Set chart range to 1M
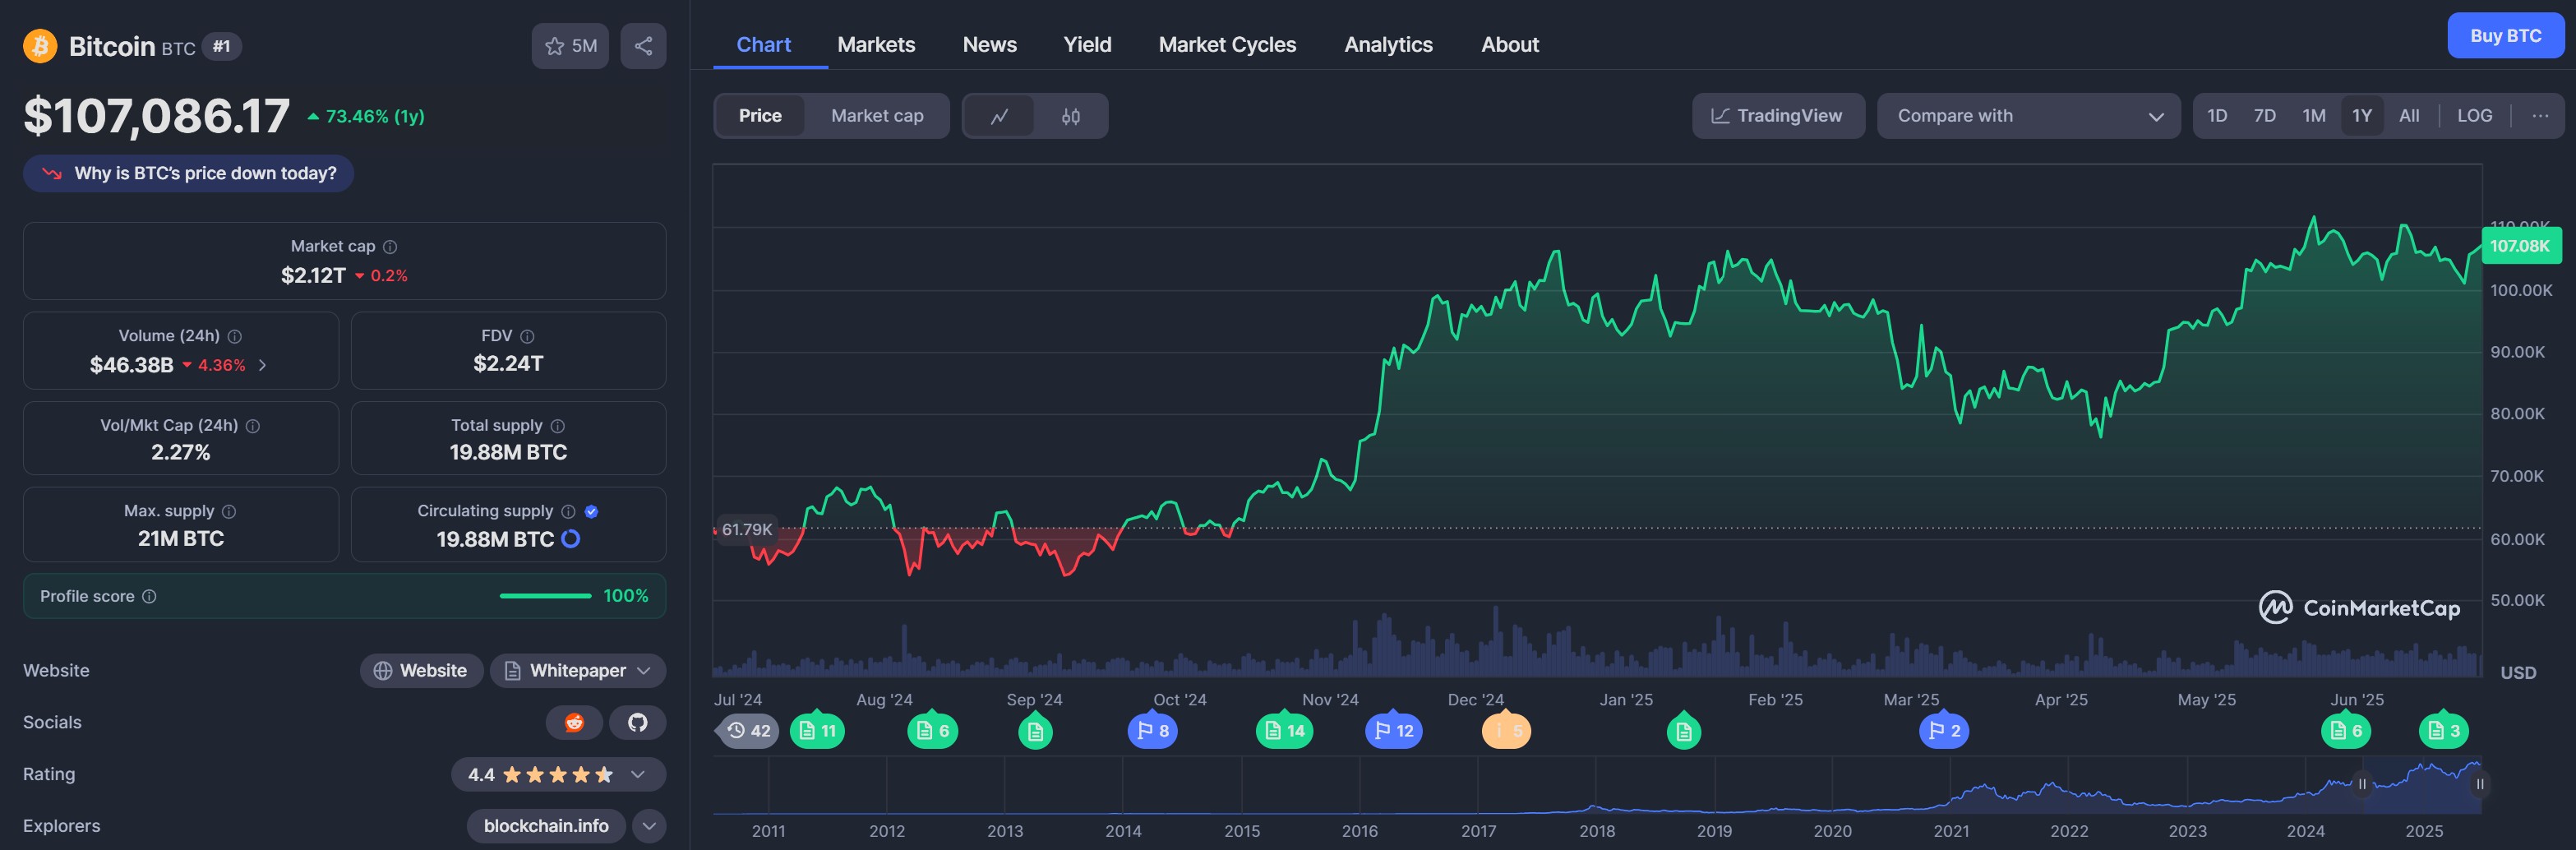The width and height of the screenshot is (2576, 850). click(2314, 116)
